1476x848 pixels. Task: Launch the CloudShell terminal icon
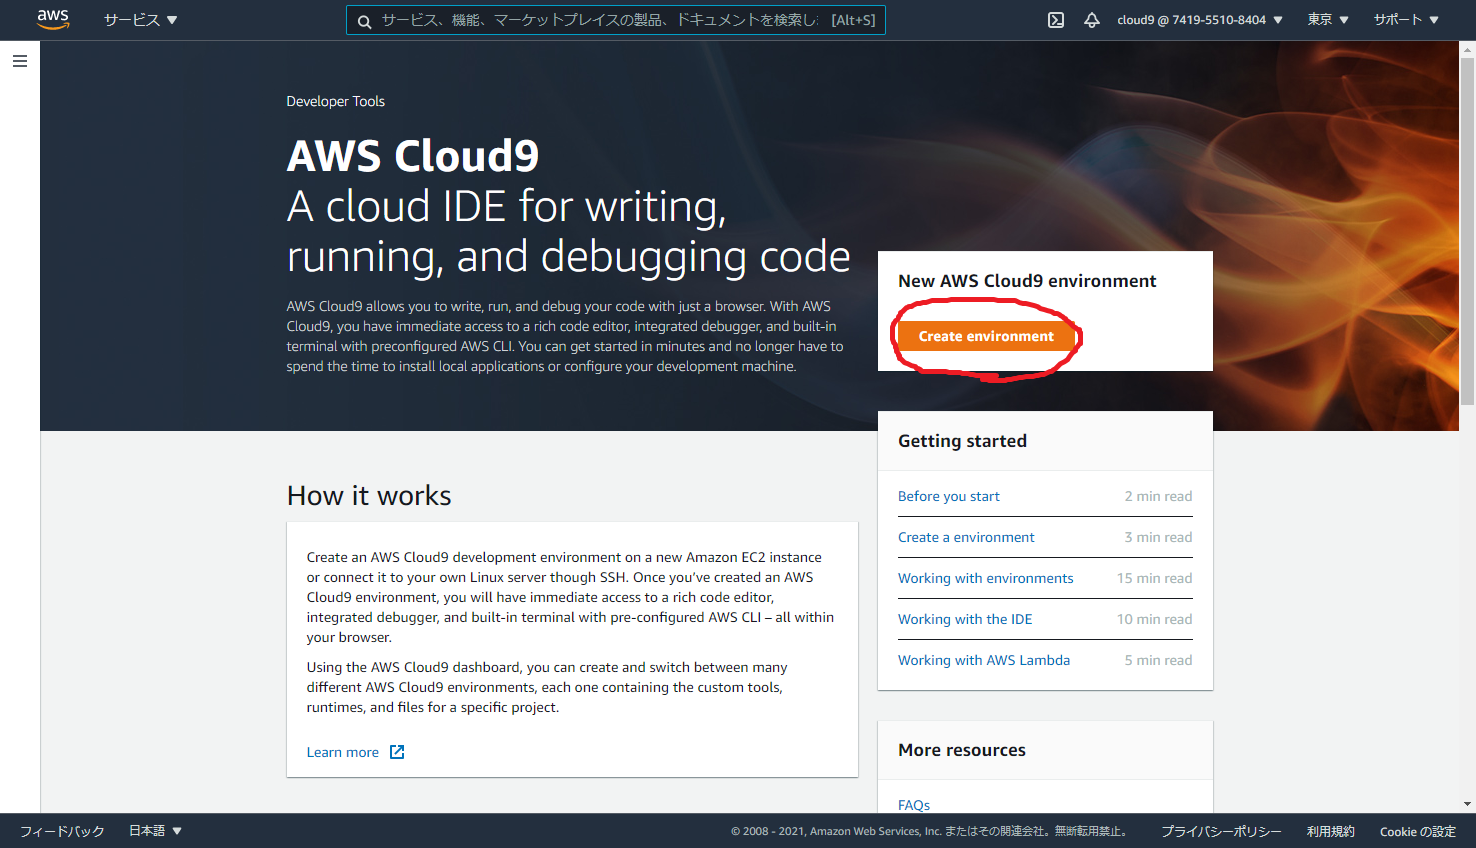click(x=1056, y=20)
